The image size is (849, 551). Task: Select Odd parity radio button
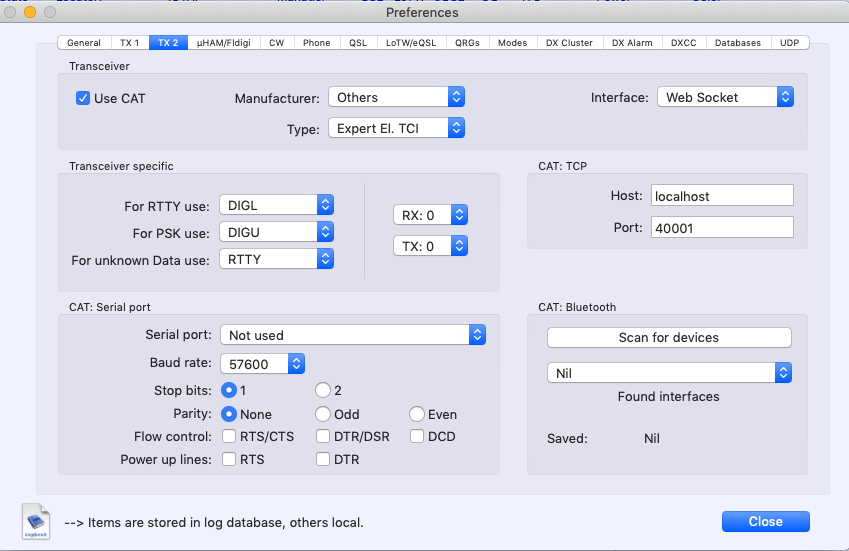pos(323,414)
